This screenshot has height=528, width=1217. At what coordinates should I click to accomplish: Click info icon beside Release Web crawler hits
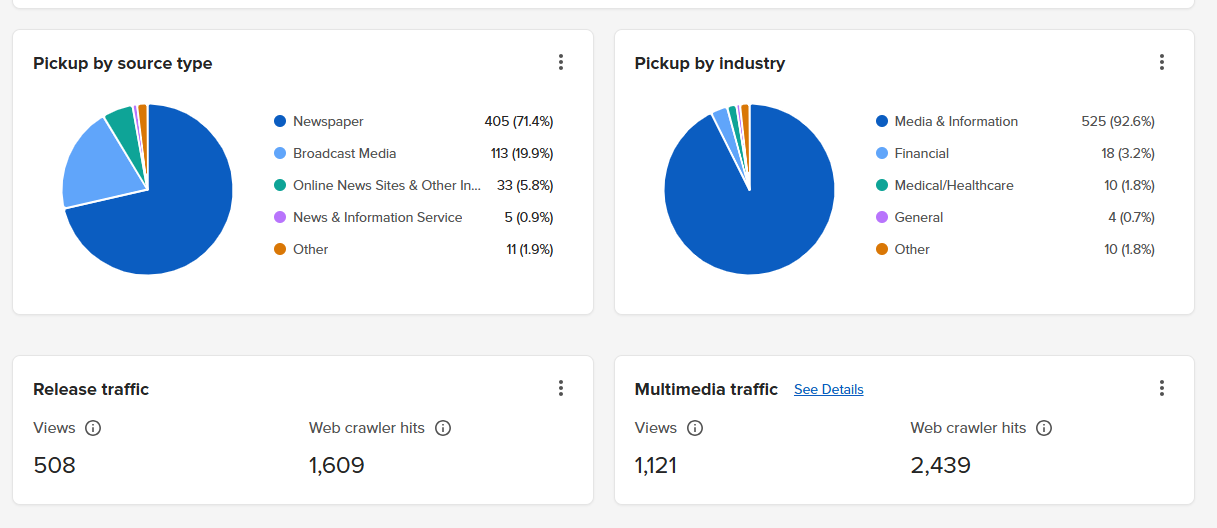(443, 428)
